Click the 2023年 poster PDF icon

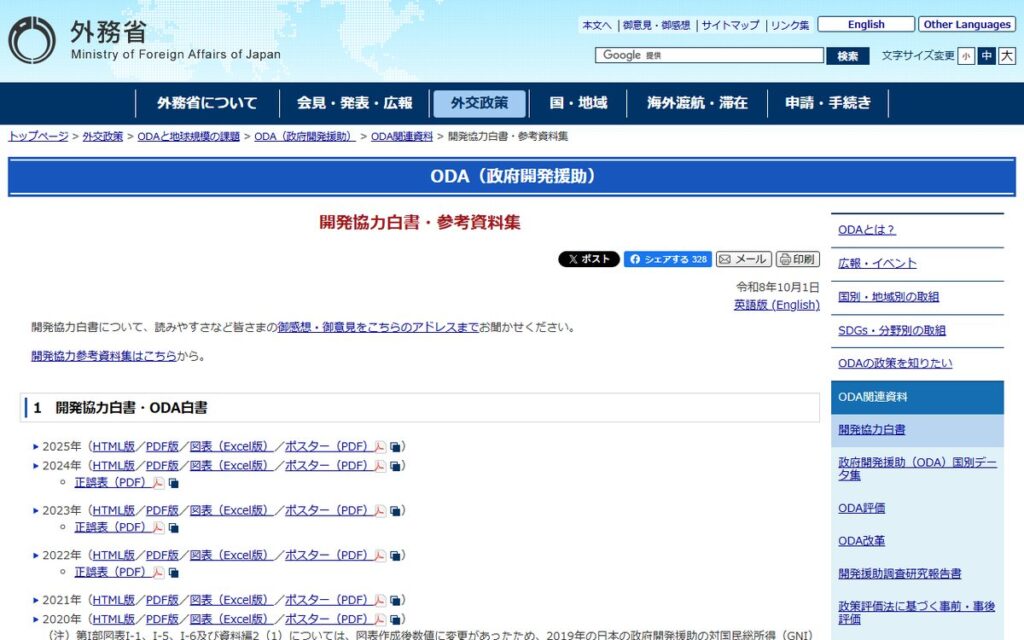coord(379,511)
